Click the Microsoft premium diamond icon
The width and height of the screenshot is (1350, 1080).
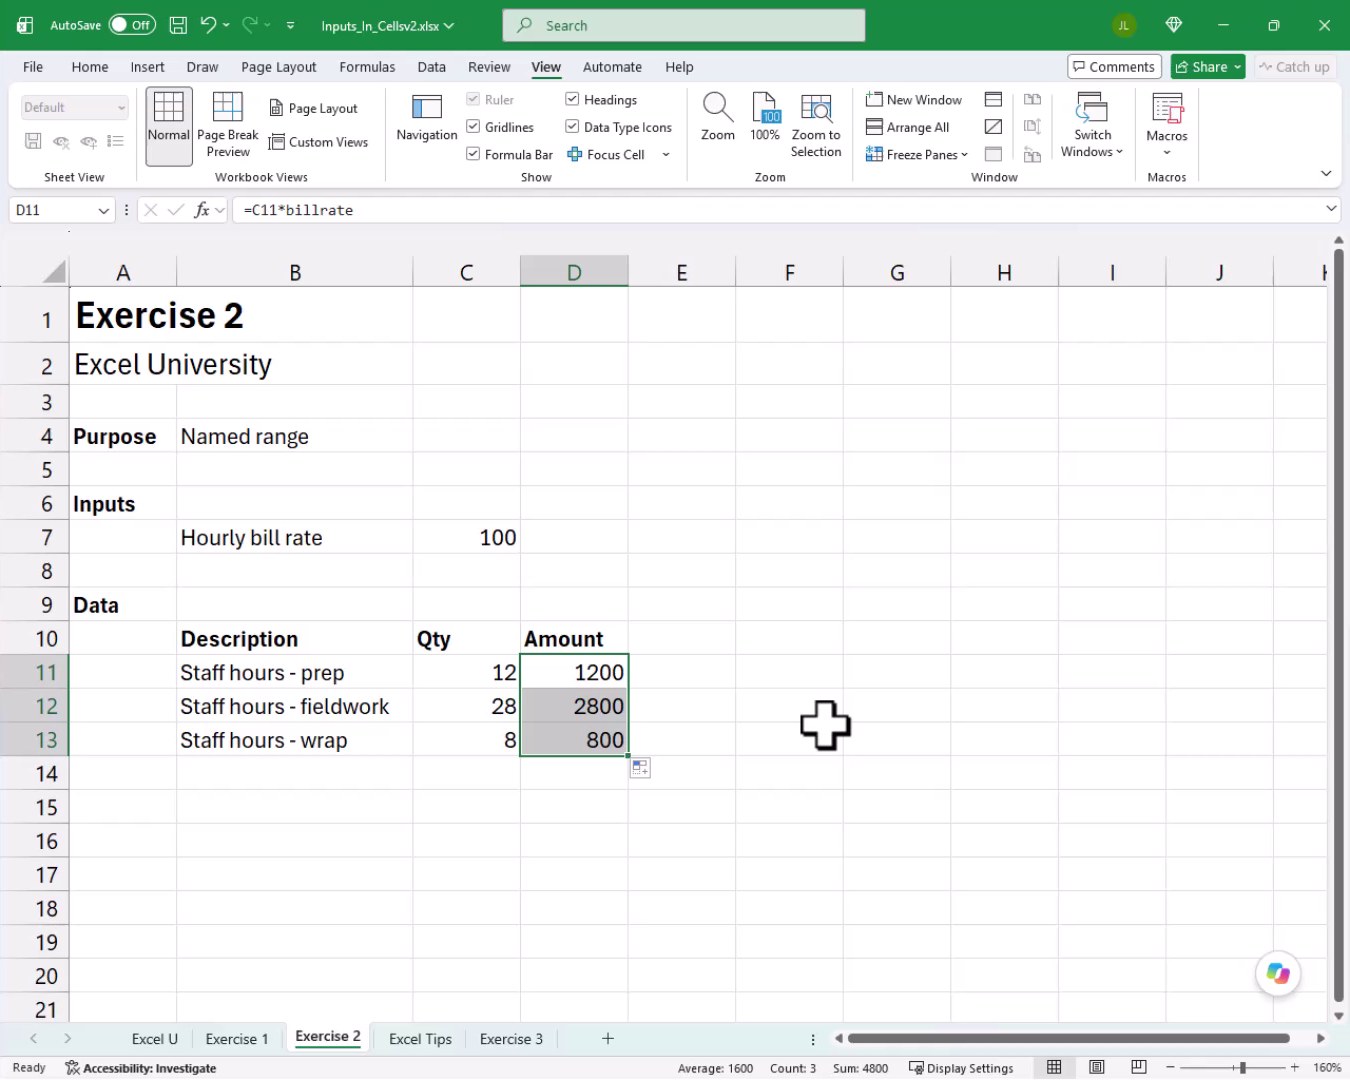pos(1174,25)
